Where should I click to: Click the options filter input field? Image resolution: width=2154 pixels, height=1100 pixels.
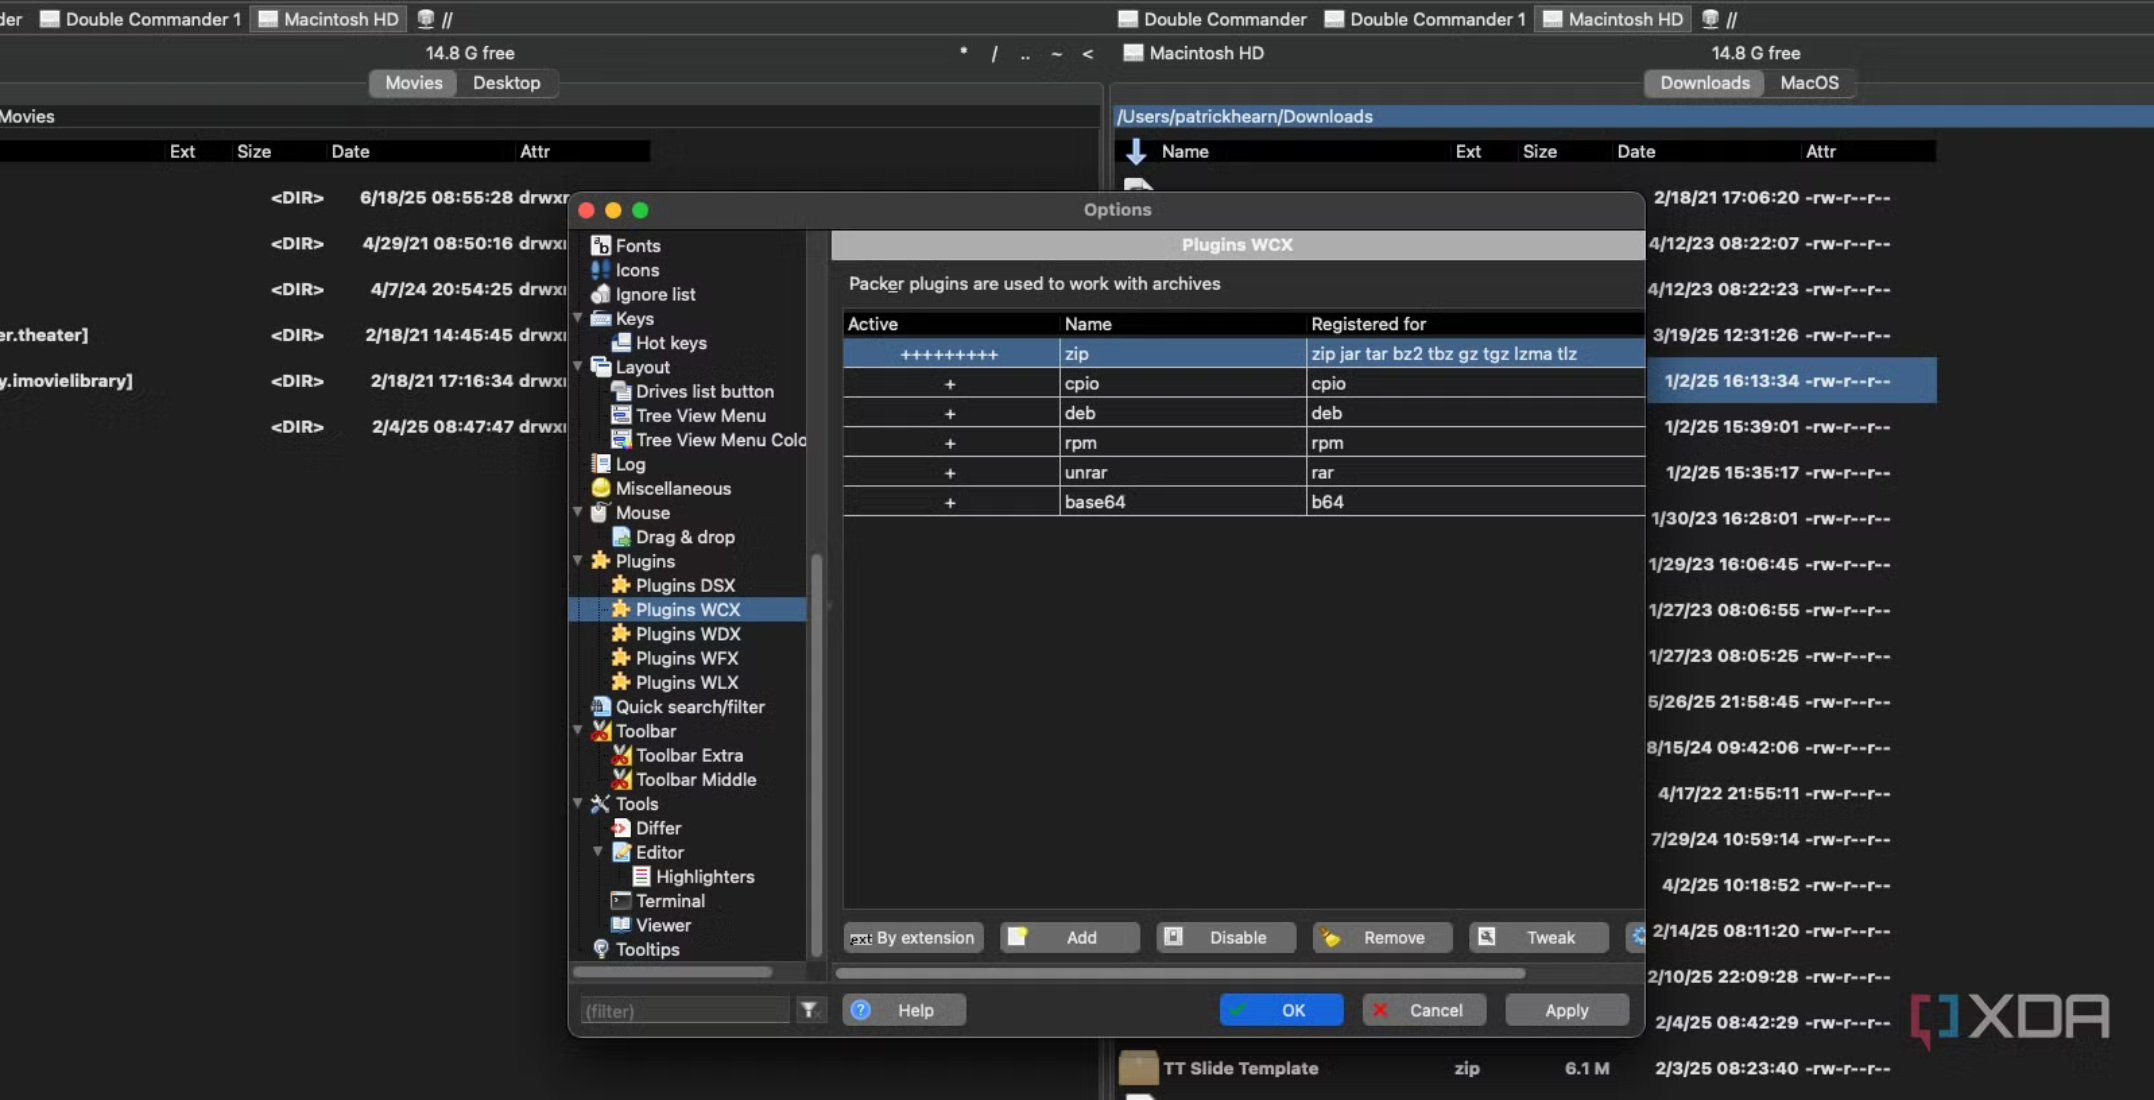coord(684,1011)
